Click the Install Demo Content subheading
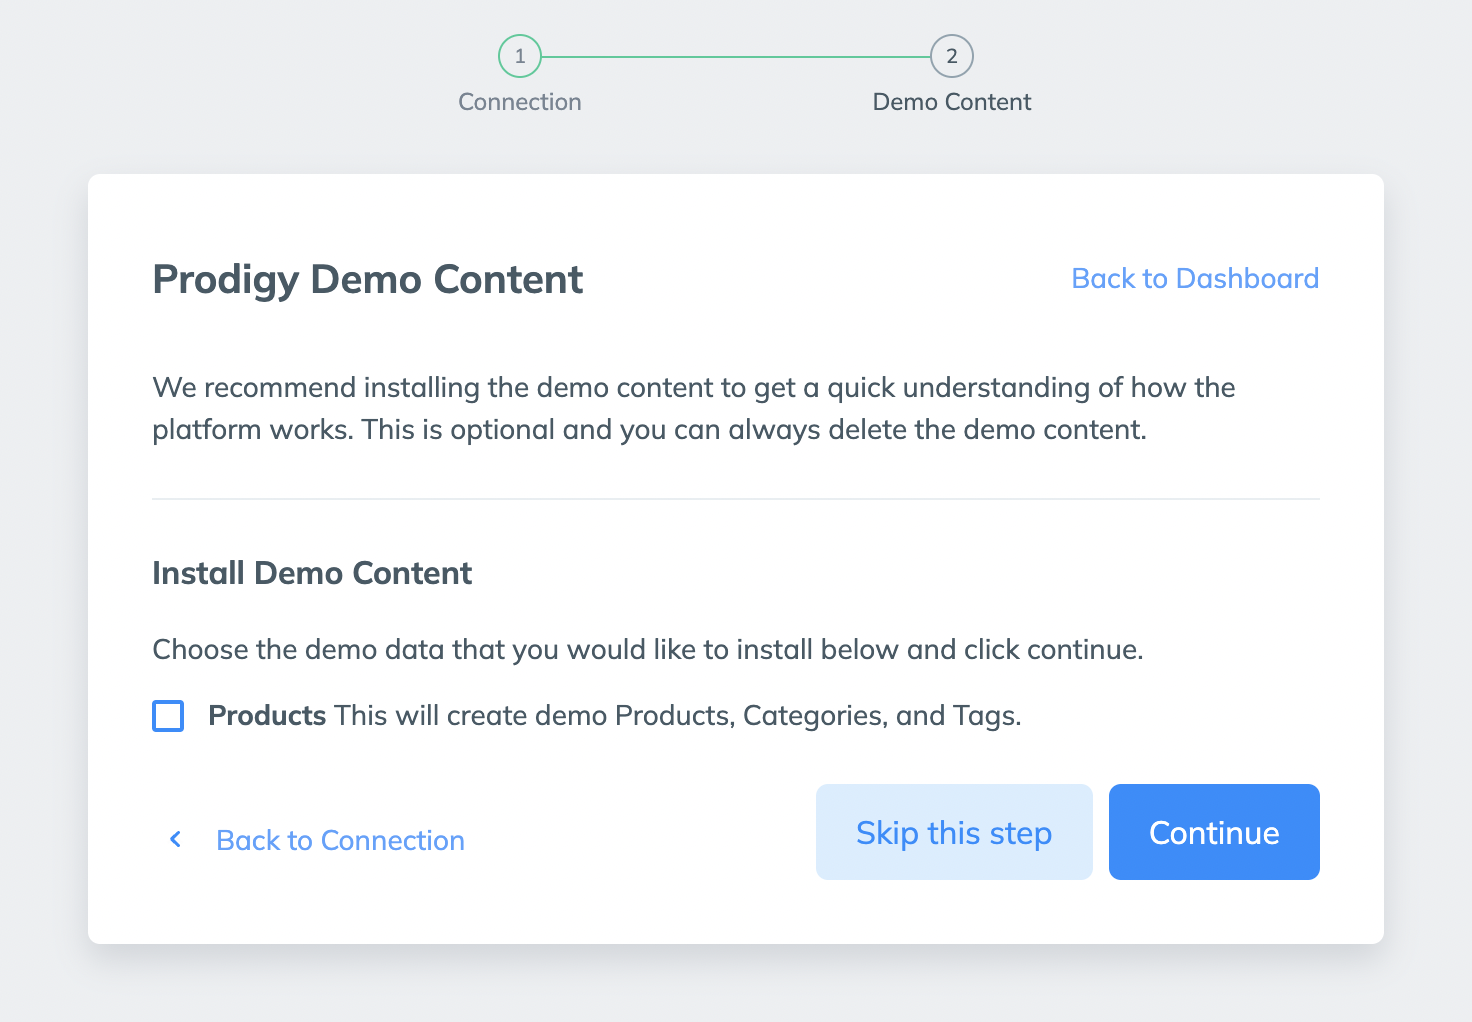 point(312,573)
